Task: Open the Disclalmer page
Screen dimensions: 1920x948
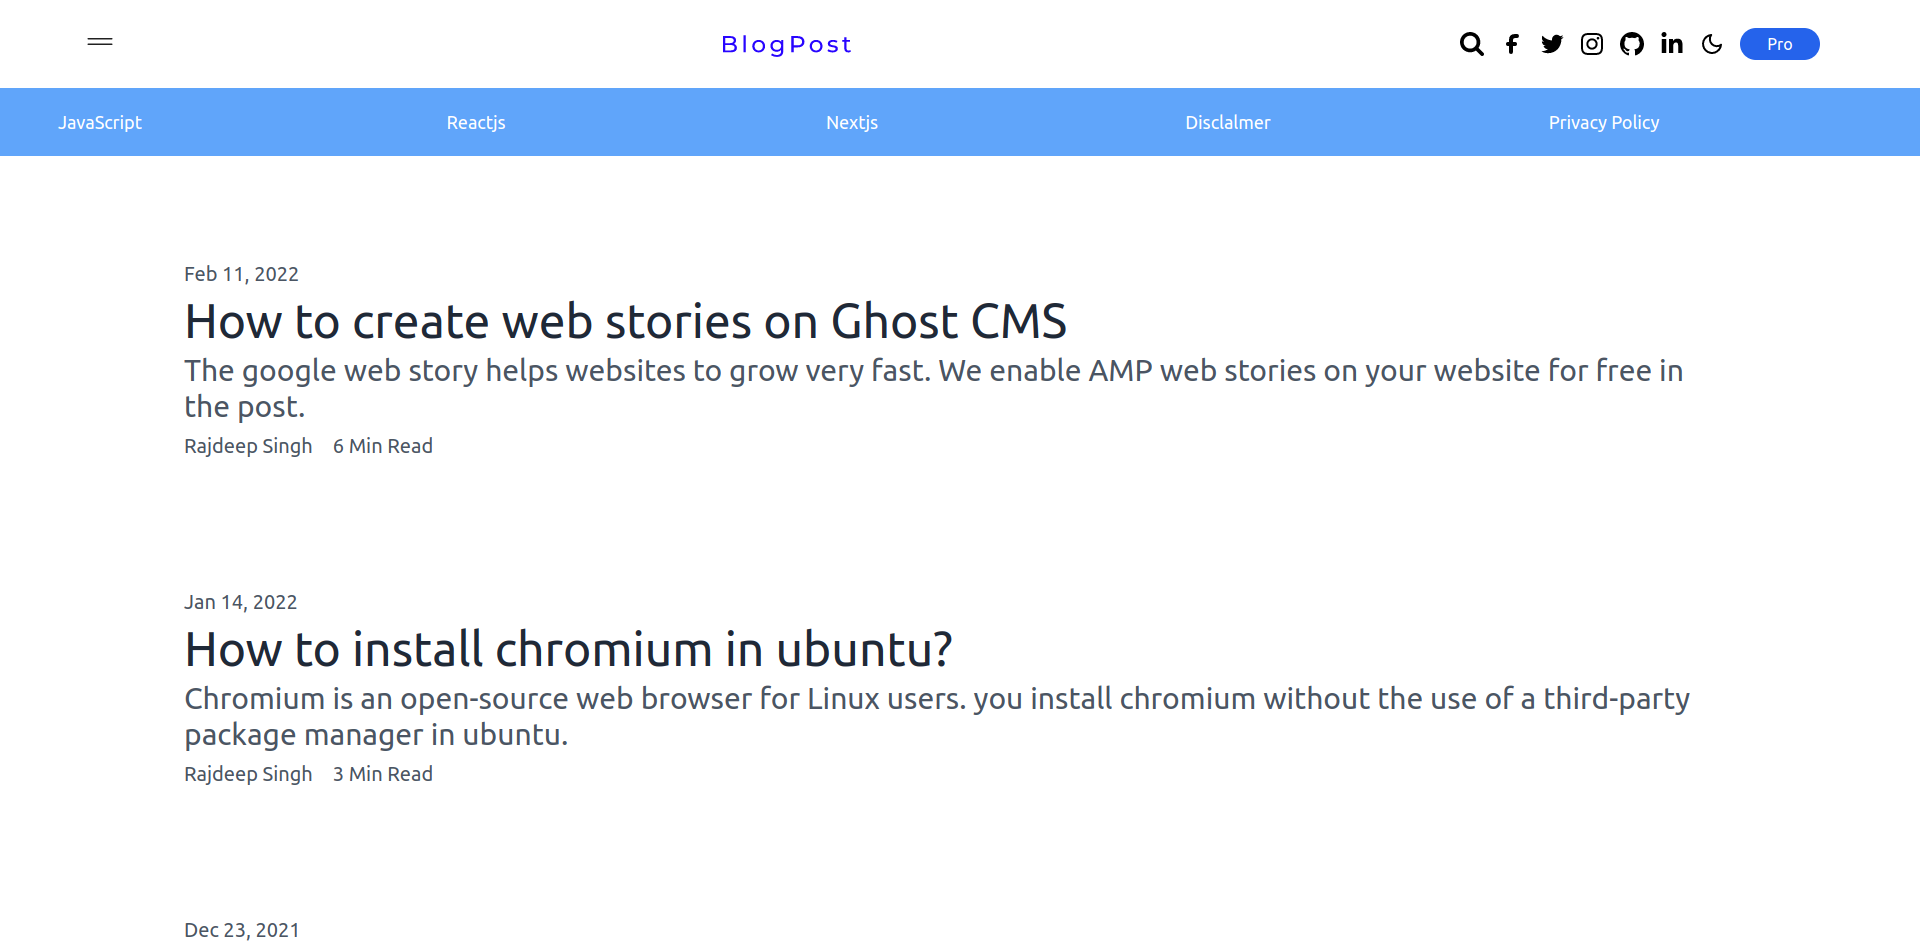Action: pos(1228,122)
